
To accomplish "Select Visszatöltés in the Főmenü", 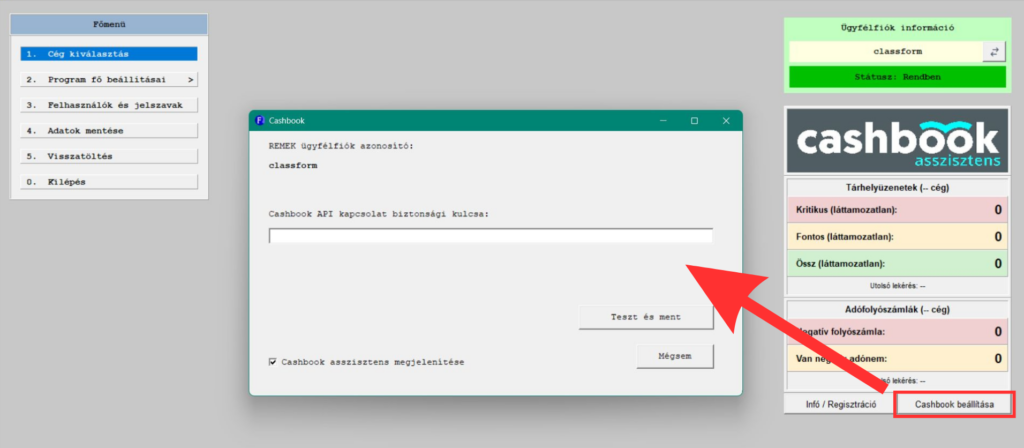I will [108, 156].
